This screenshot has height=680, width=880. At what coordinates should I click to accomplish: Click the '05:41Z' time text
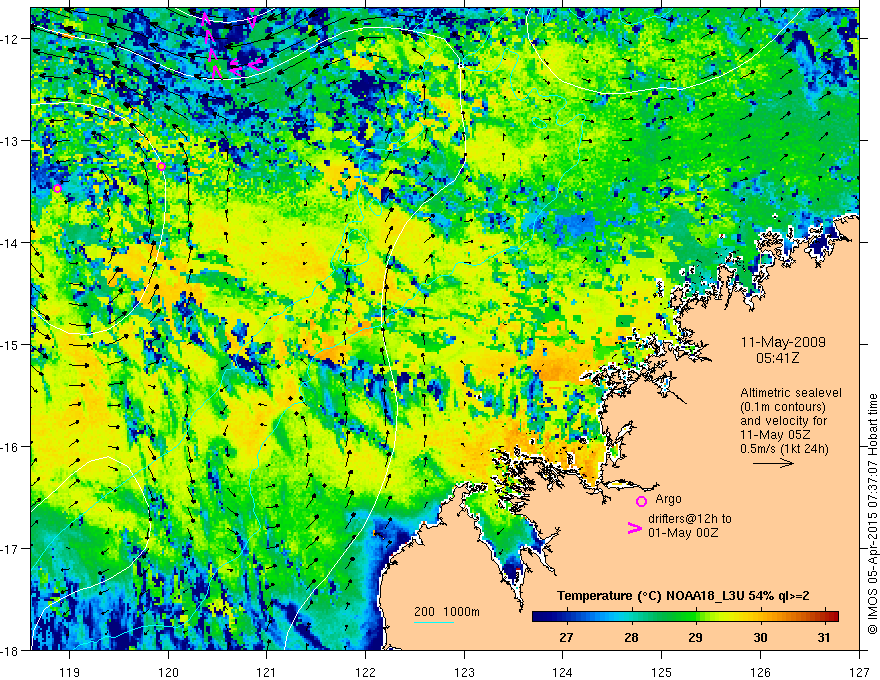(777, 357)
